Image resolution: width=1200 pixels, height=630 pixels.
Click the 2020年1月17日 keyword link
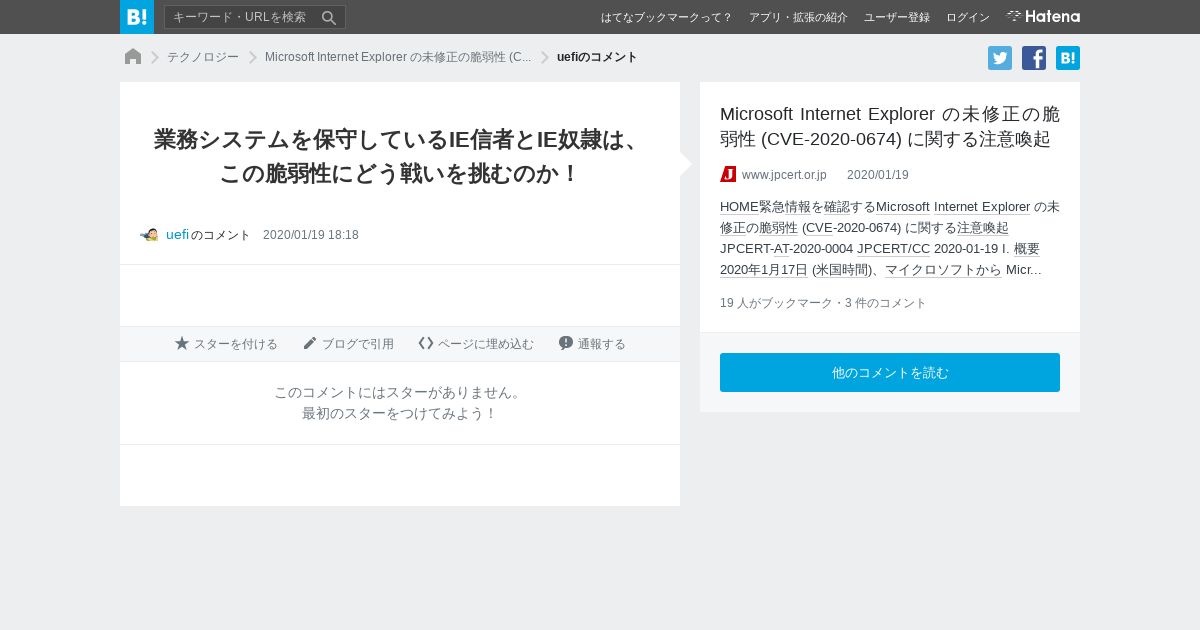tap(764, 270)
